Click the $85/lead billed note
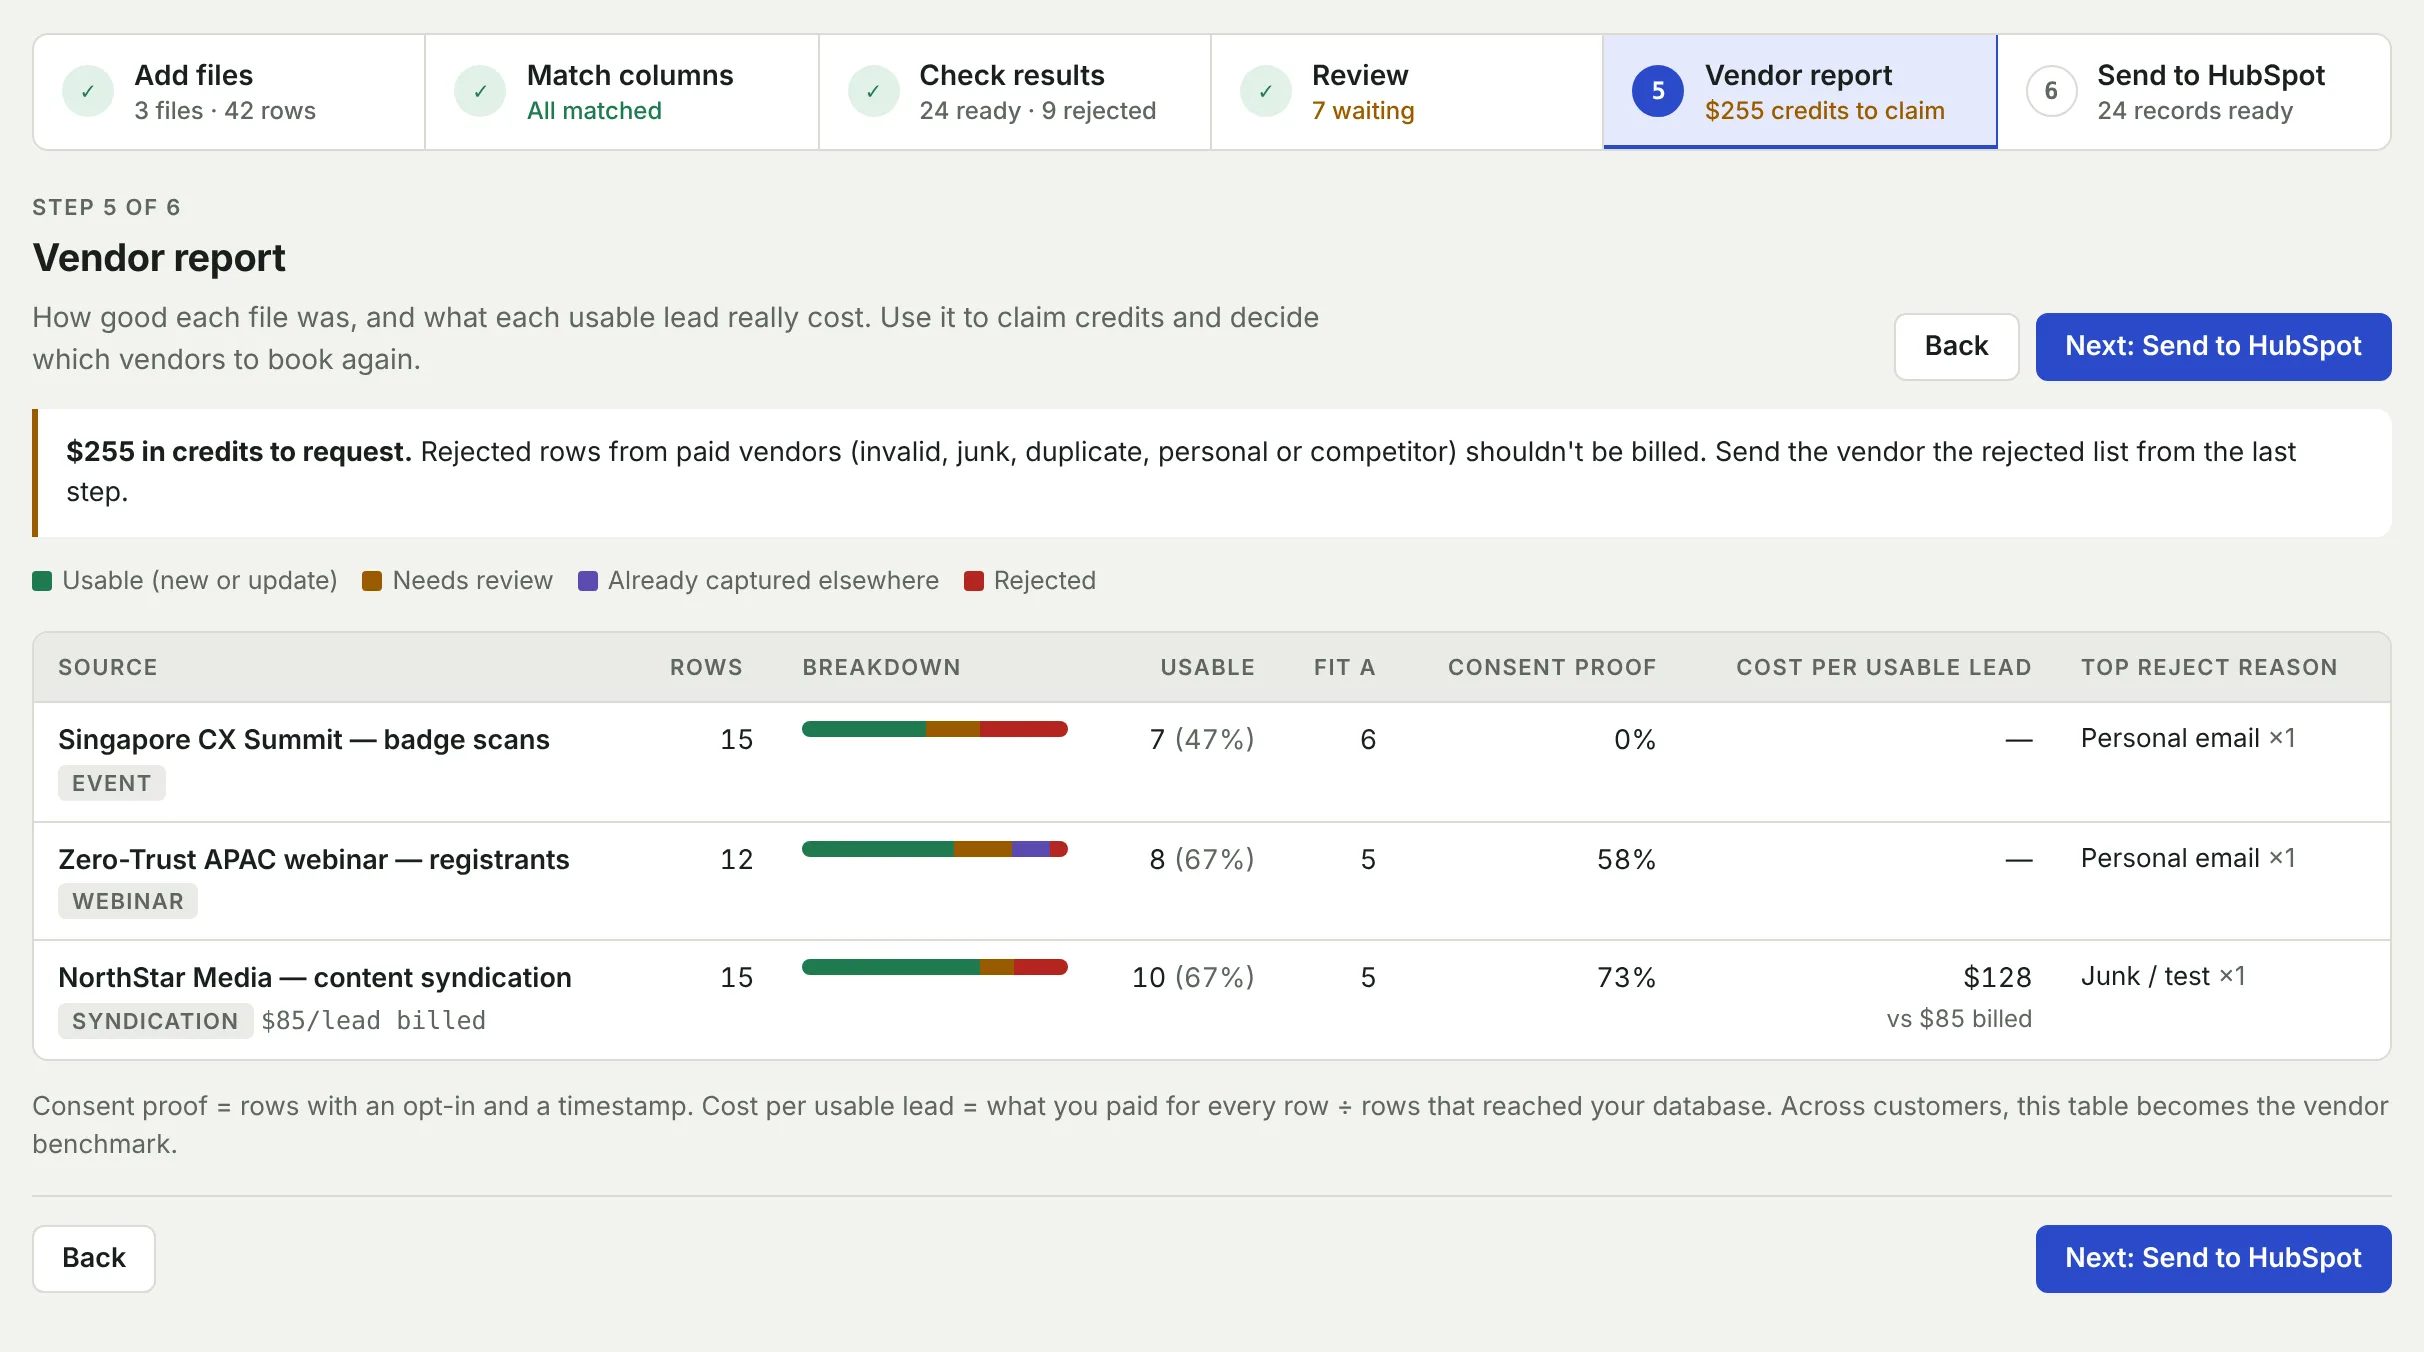The width and height of the screenshot is (2424, 1352). pos(373,1020)
